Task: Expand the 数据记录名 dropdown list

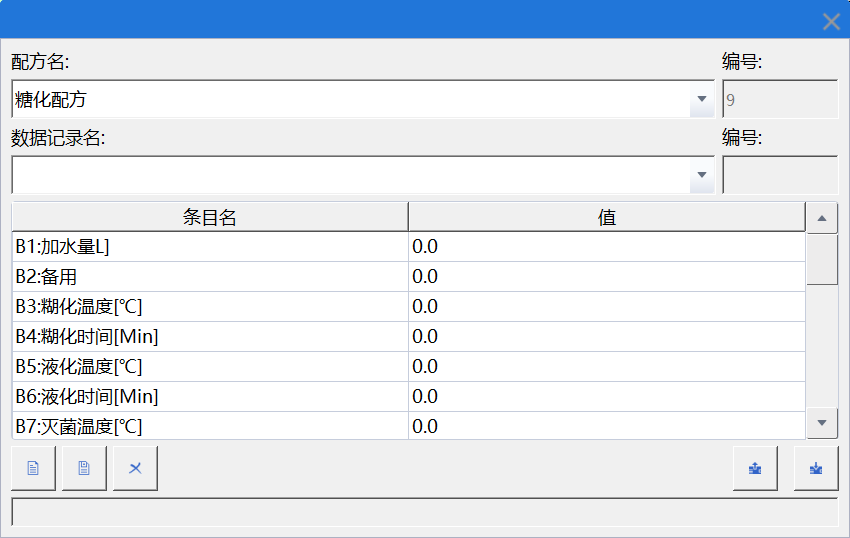Action: 702,175
